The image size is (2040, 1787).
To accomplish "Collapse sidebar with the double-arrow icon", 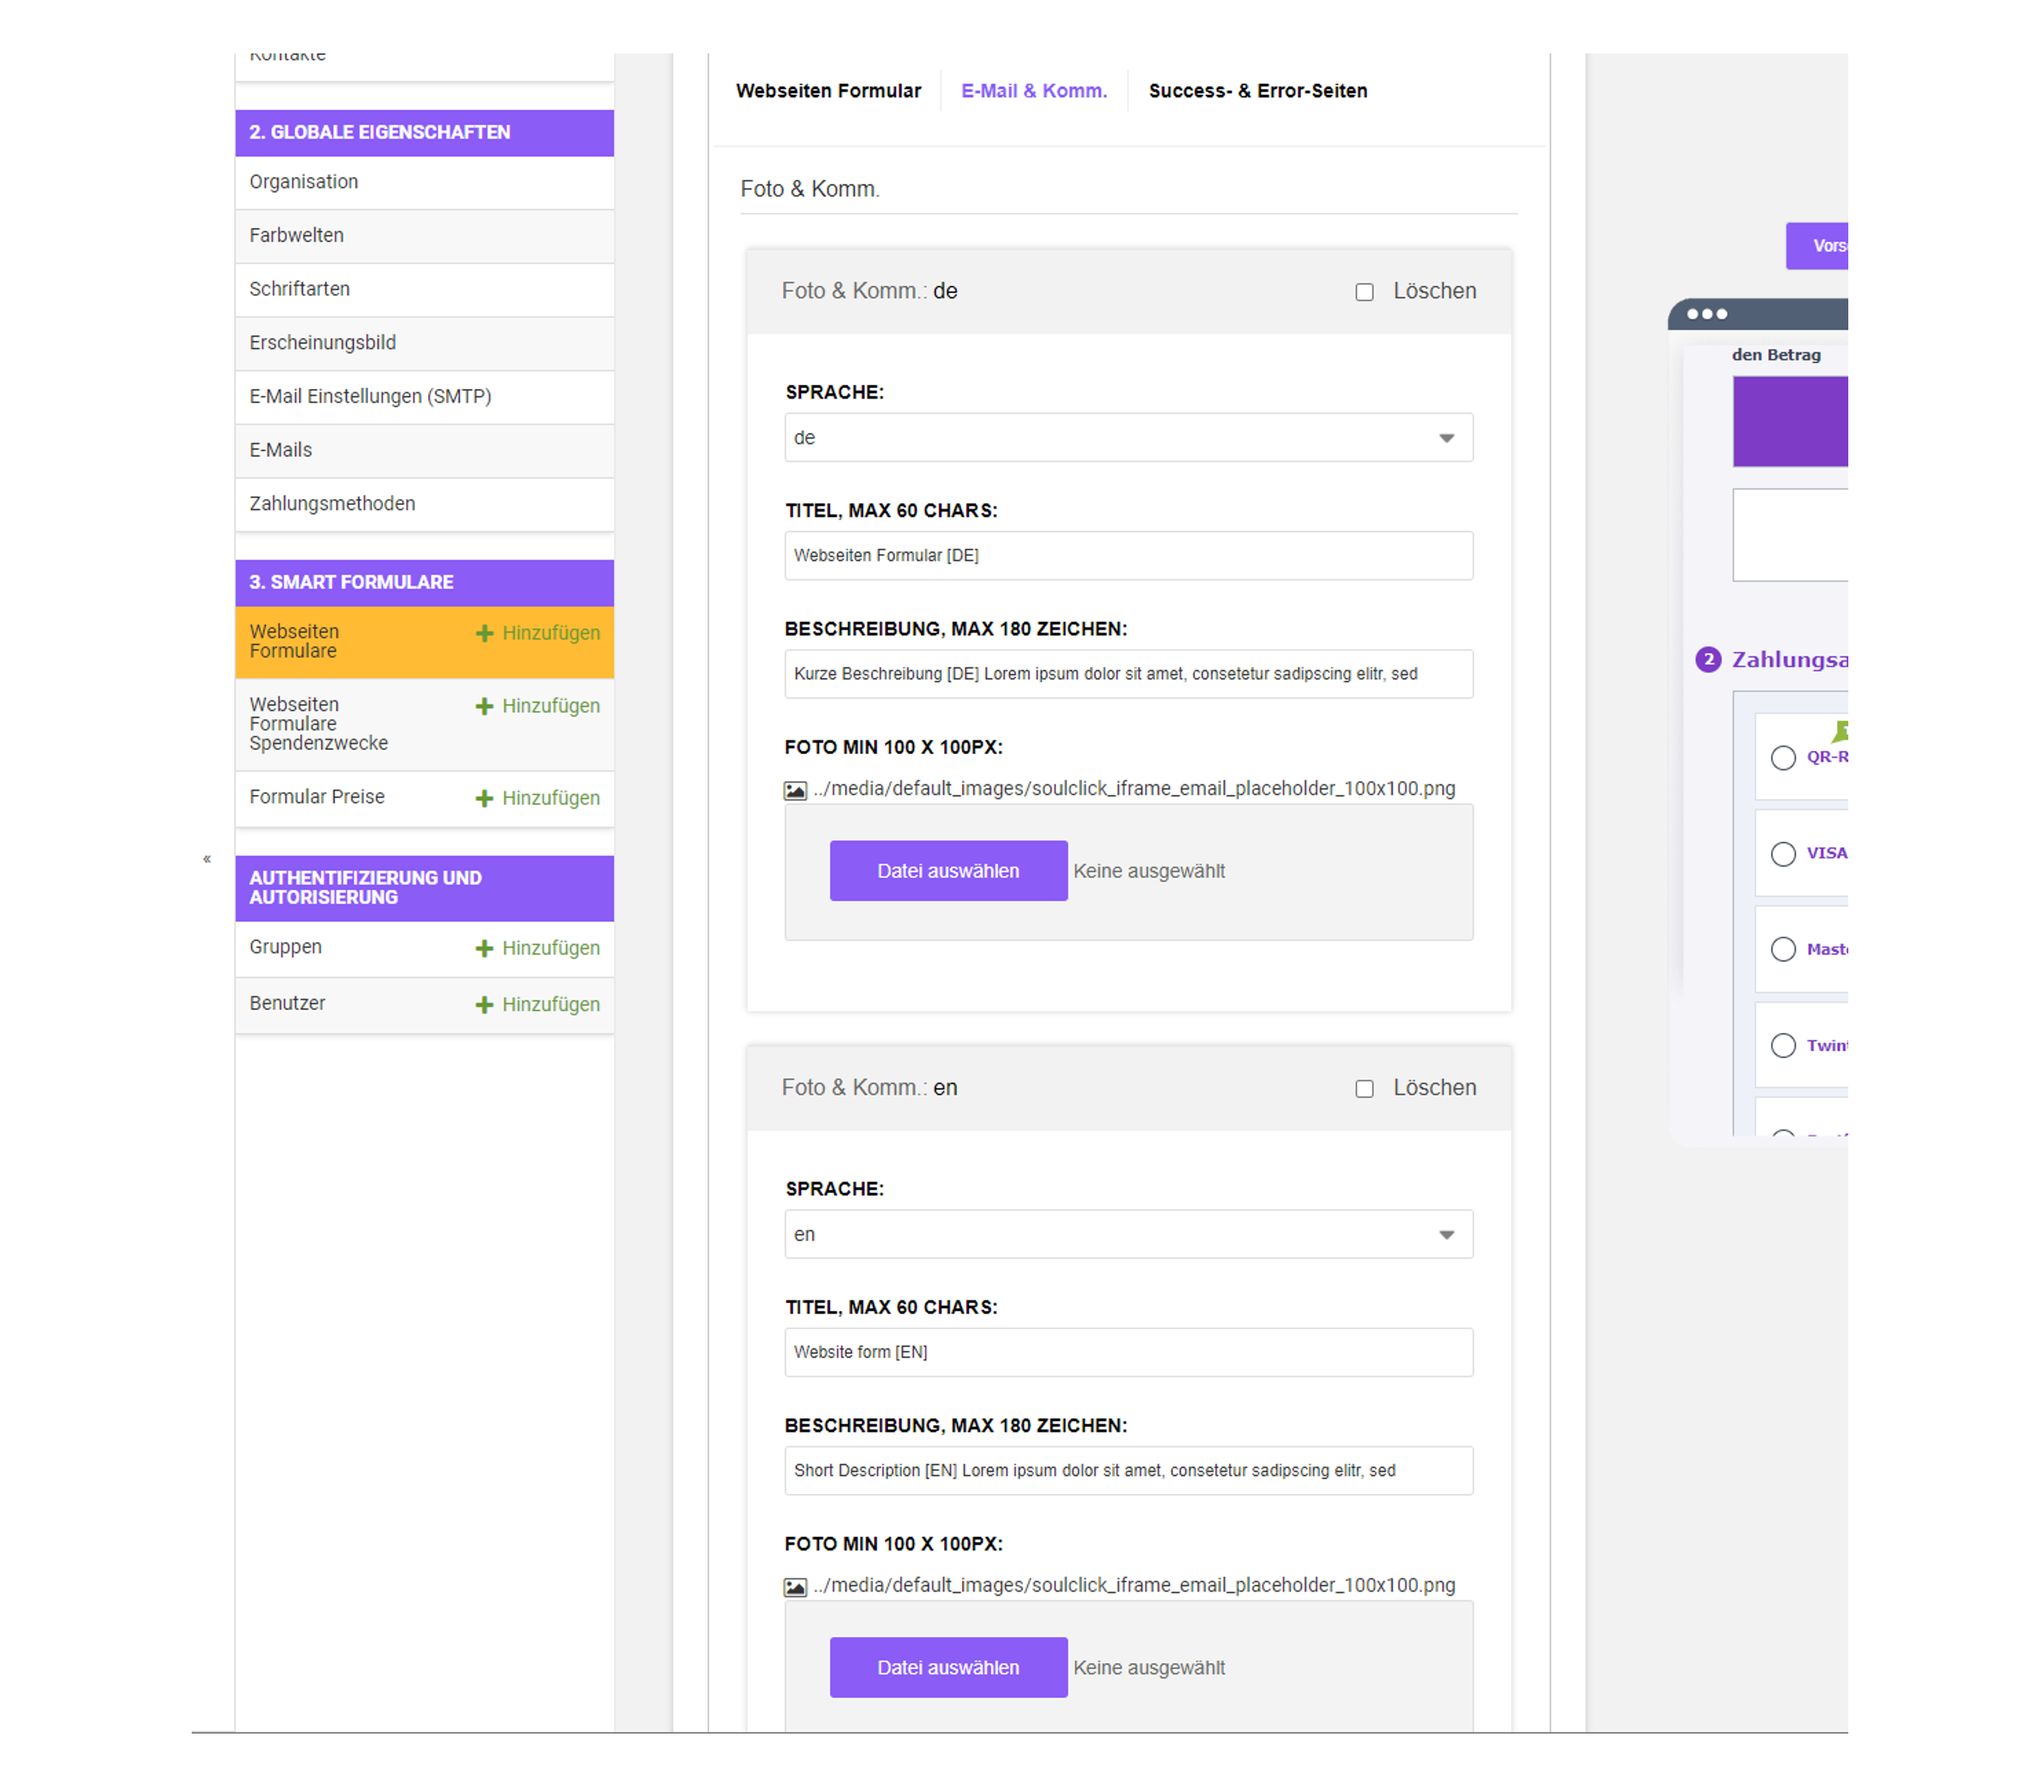I will click(x=207, y=859).
